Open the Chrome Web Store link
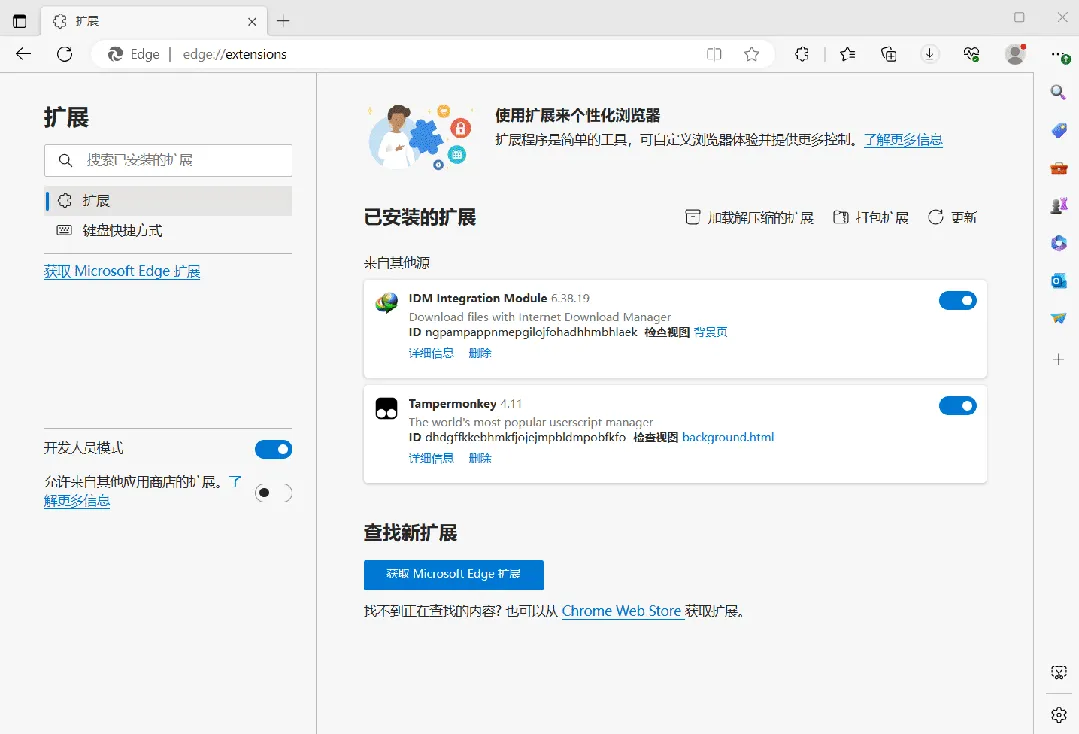1079x734 pixels. coord(621,611)
